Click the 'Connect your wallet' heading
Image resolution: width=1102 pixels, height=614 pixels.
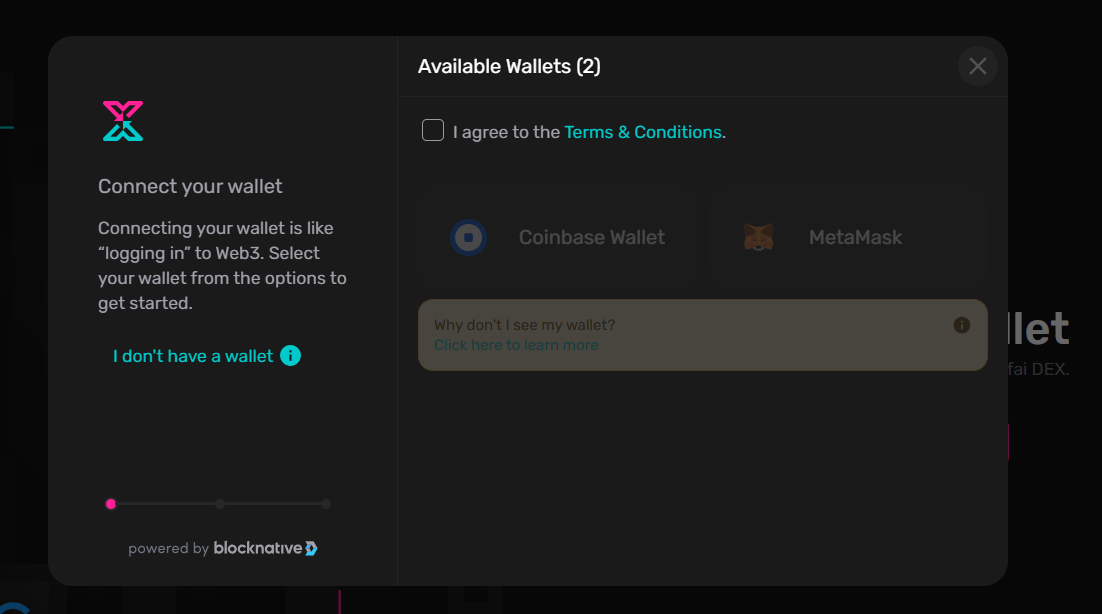pyautogui.click(x=190, y=186)
